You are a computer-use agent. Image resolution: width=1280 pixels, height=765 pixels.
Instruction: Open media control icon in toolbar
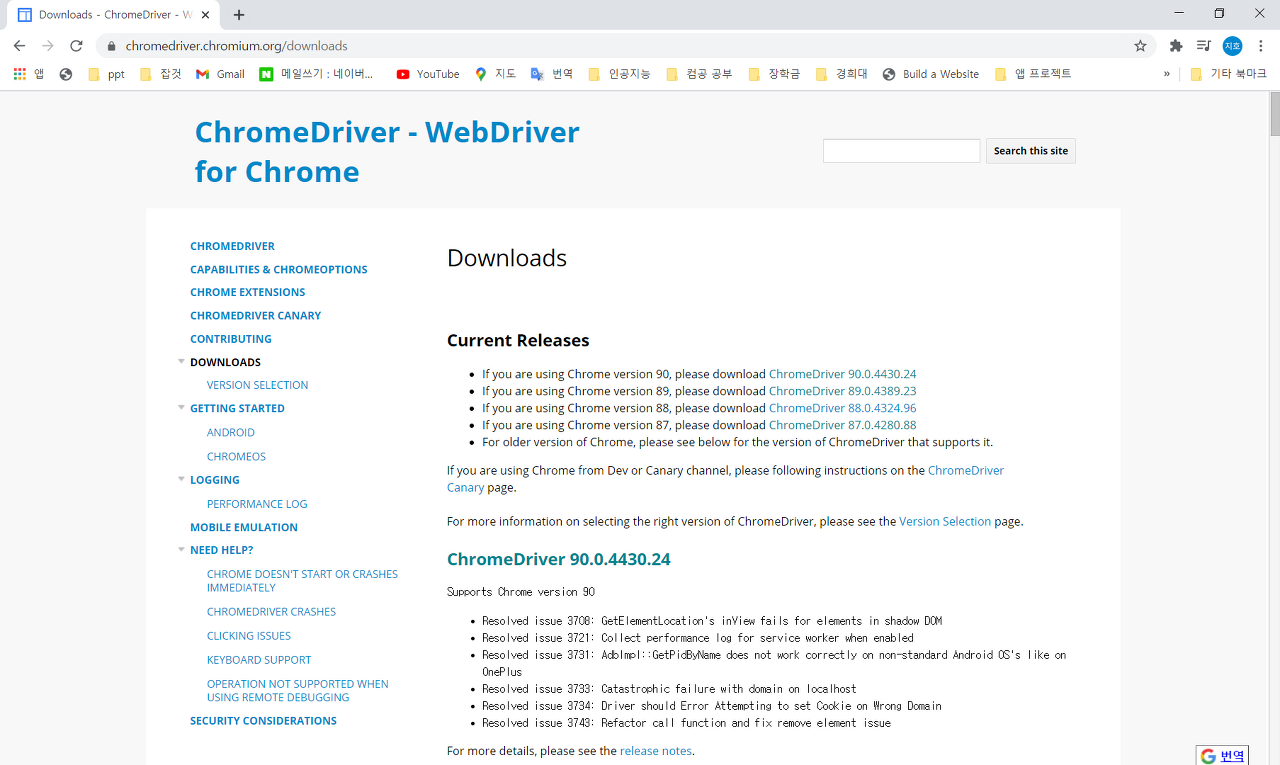click(1204, 46)
